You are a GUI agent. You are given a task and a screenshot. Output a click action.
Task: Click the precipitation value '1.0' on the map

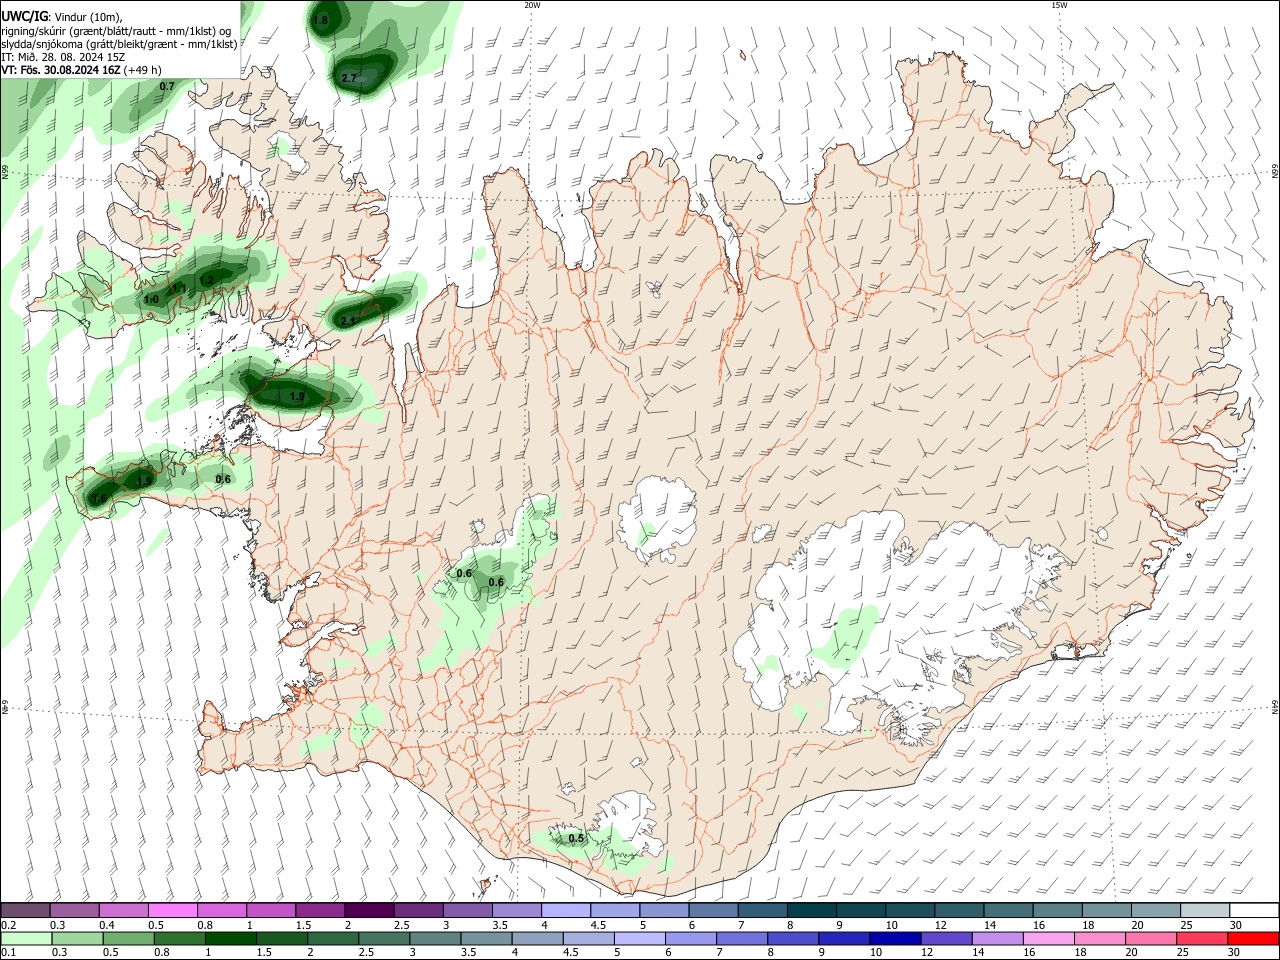pyautogui.click(x=151, y=299)
